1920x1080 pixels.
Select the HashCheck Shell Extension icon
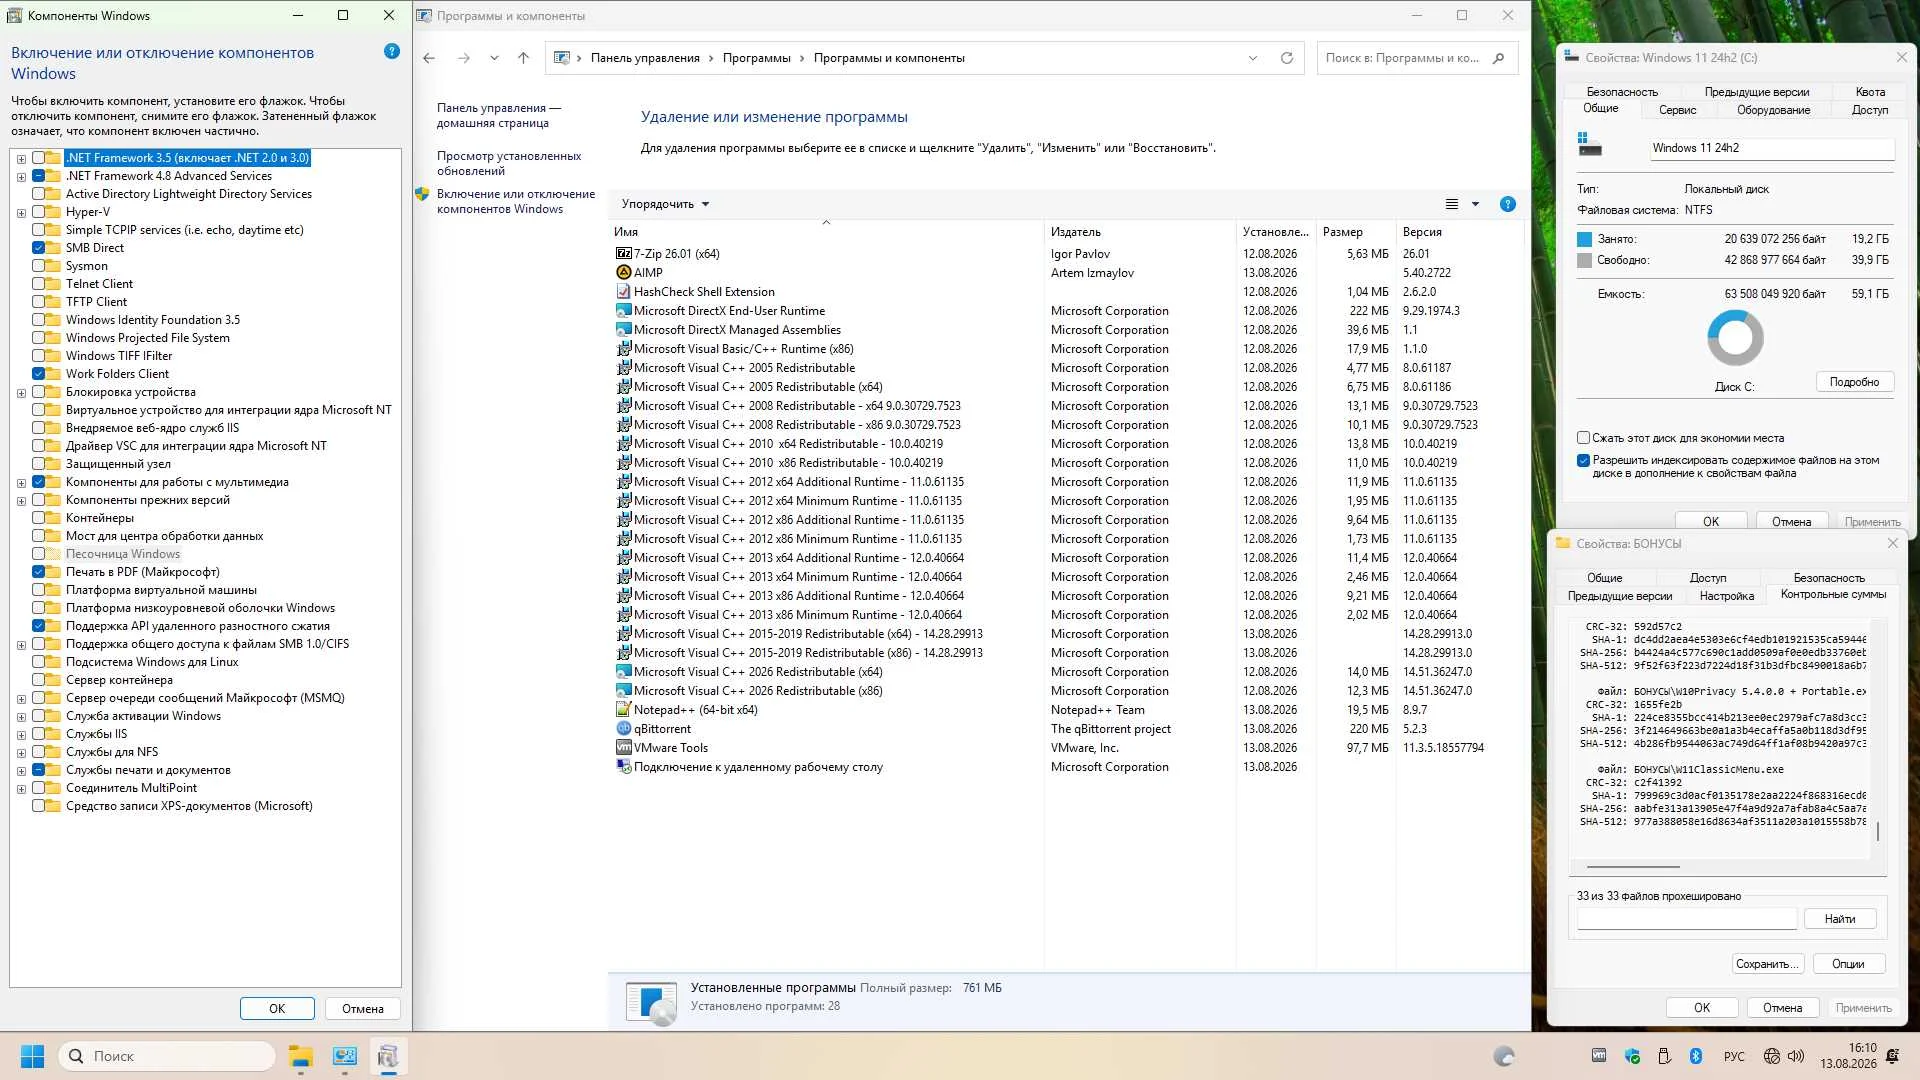pos(624,292)
